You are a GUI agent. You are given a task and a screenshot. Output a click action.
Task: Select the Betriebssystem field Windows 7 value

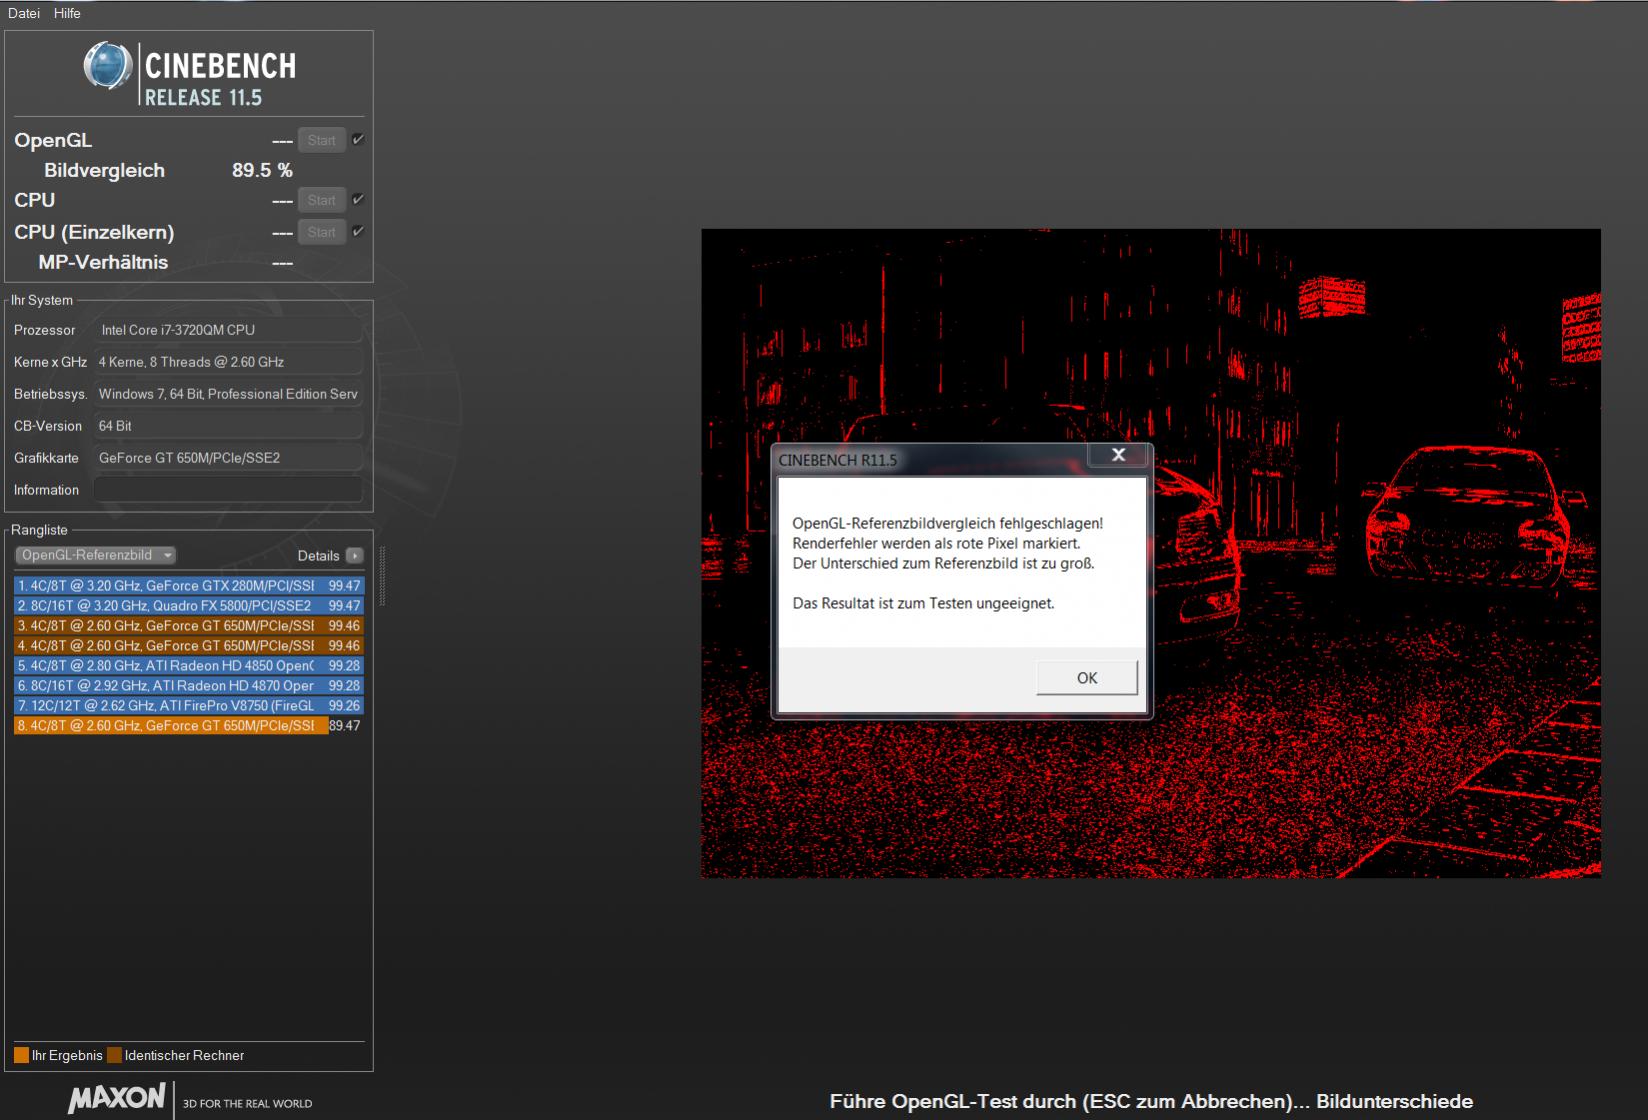coord(228,394)
